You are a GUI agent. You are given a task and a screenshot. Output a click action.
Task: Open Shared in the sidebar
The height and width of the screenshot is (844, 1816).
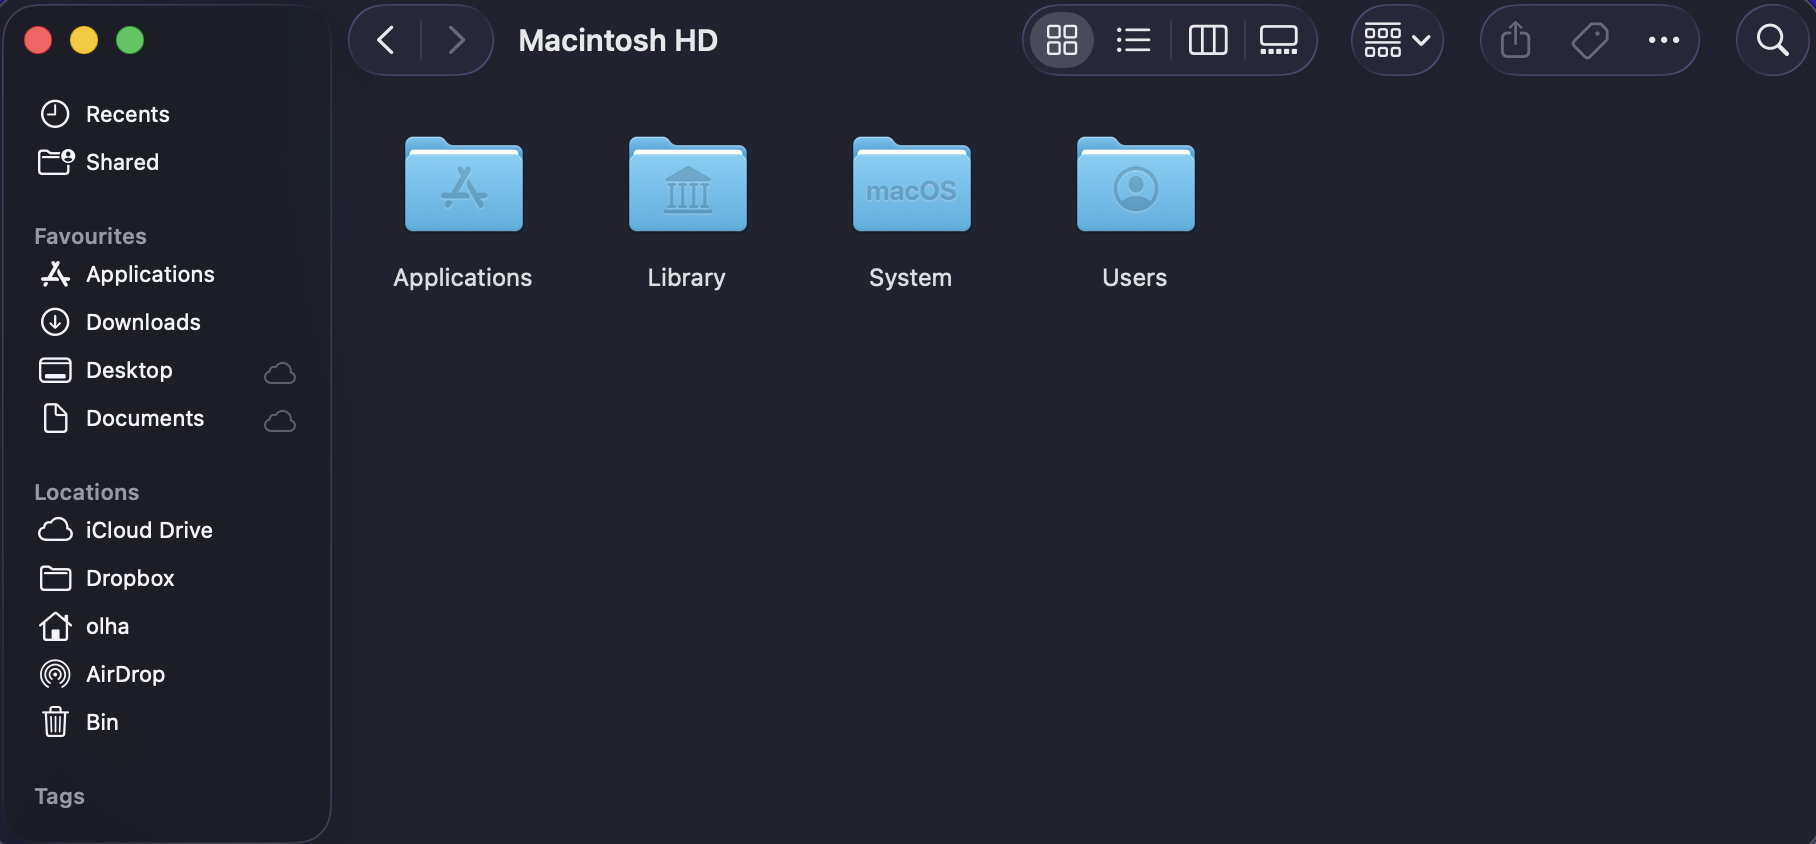click(166, 162)
